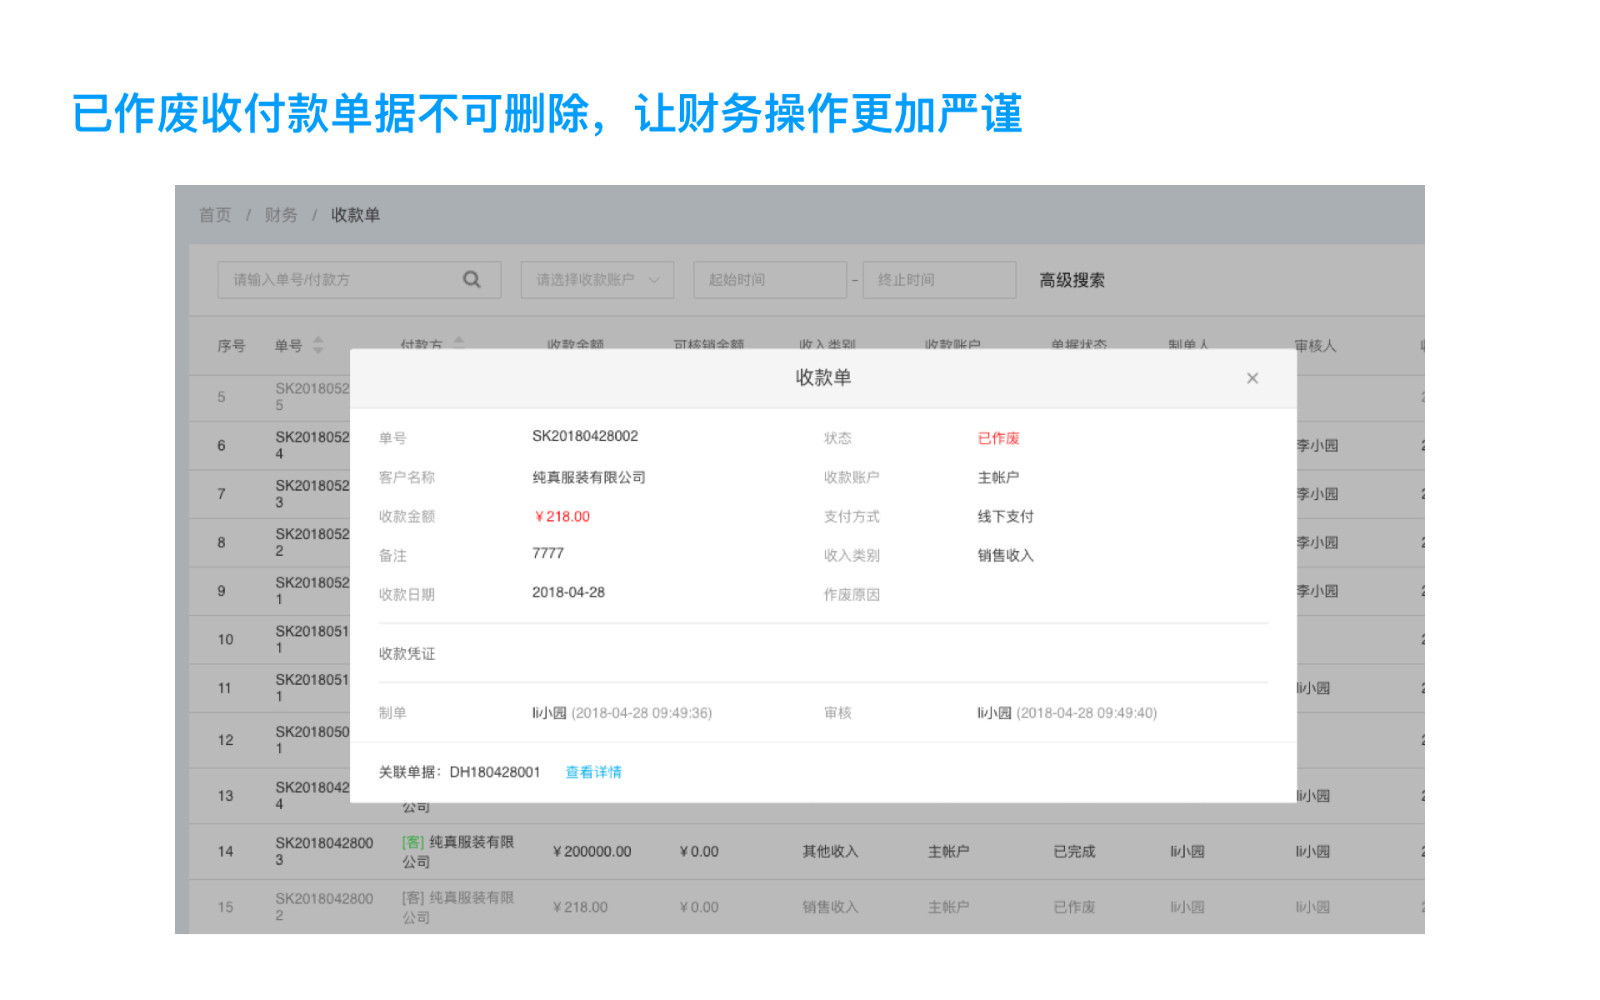Click payer 纯真服装有限公司 in row 14

pos(458,851)
